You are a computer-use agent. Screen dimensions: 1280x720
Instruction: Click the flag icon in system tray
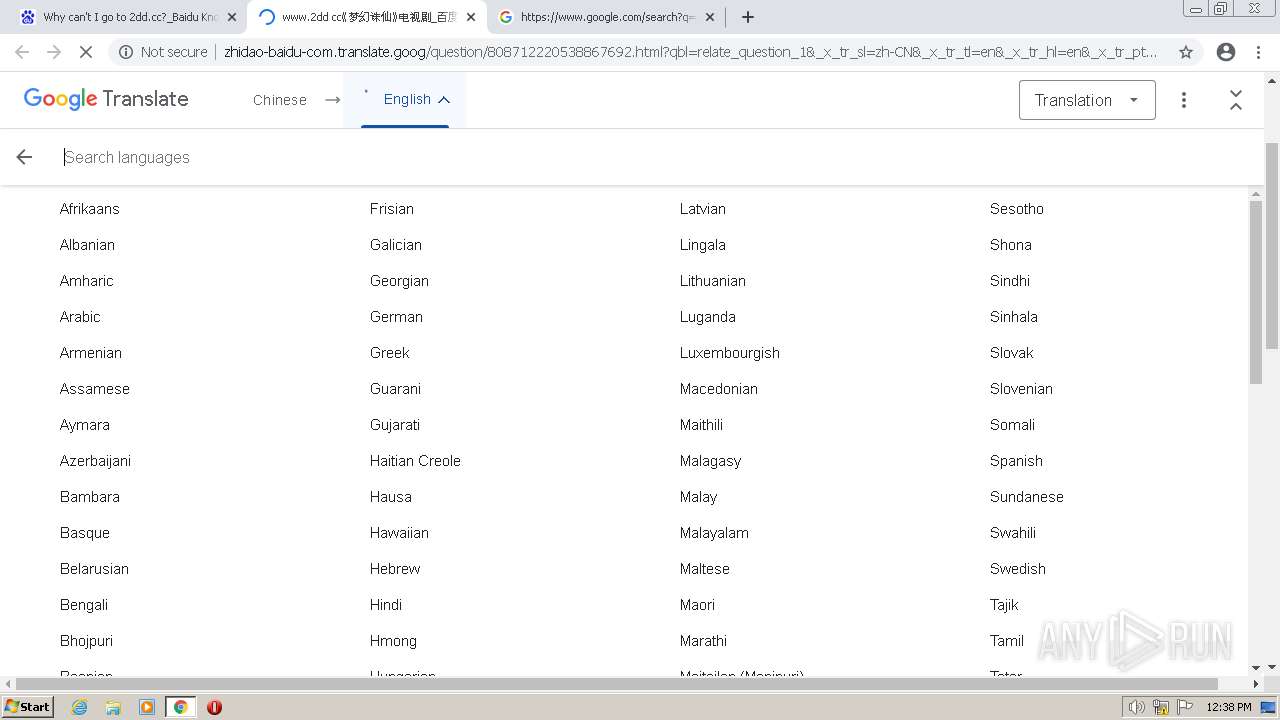pyautogui.click(x=1185, y=707)
